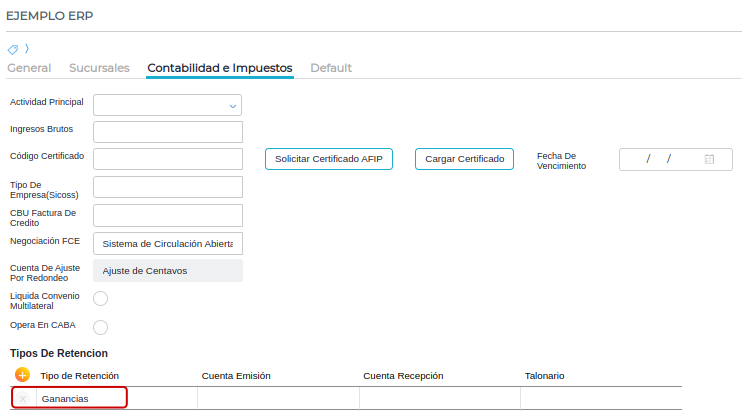Click the Ajuste de Centavos account field
The image size is (742, 411).
pos(168,271)
